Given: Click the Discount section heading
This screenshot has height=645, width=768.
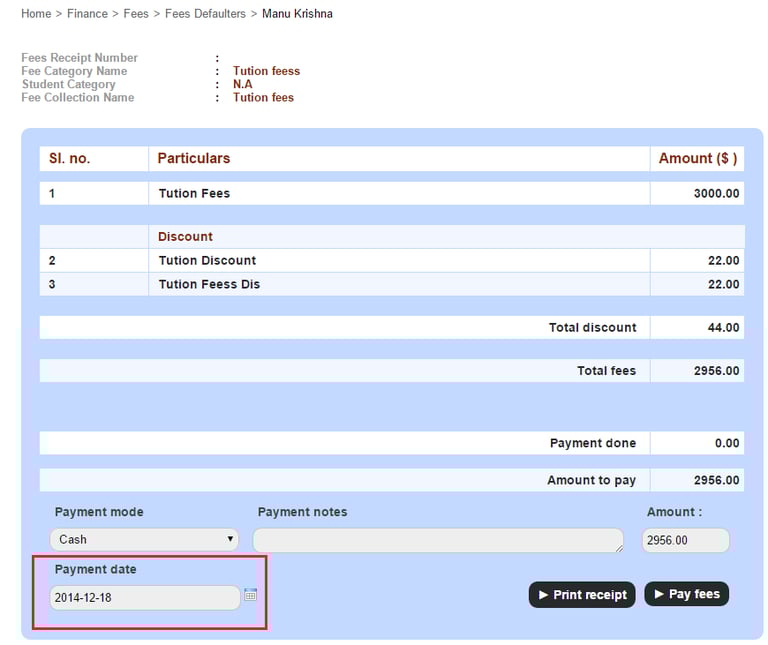Looking at the screenshot, I should point(185,237).
